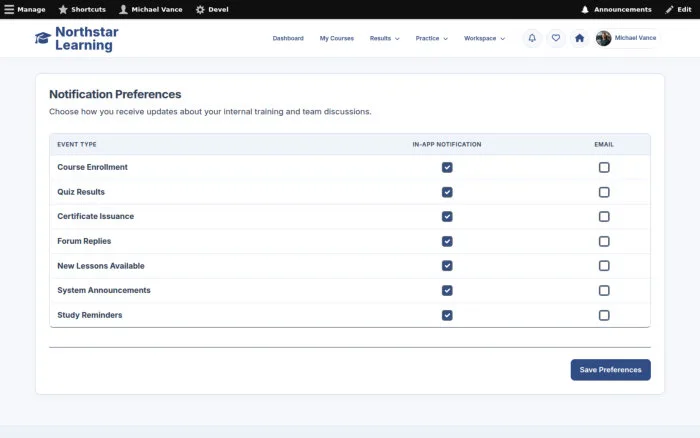Viewport: 700px width, 438px height.
Task: Open the notifications bell in site header
Action: 532,38
